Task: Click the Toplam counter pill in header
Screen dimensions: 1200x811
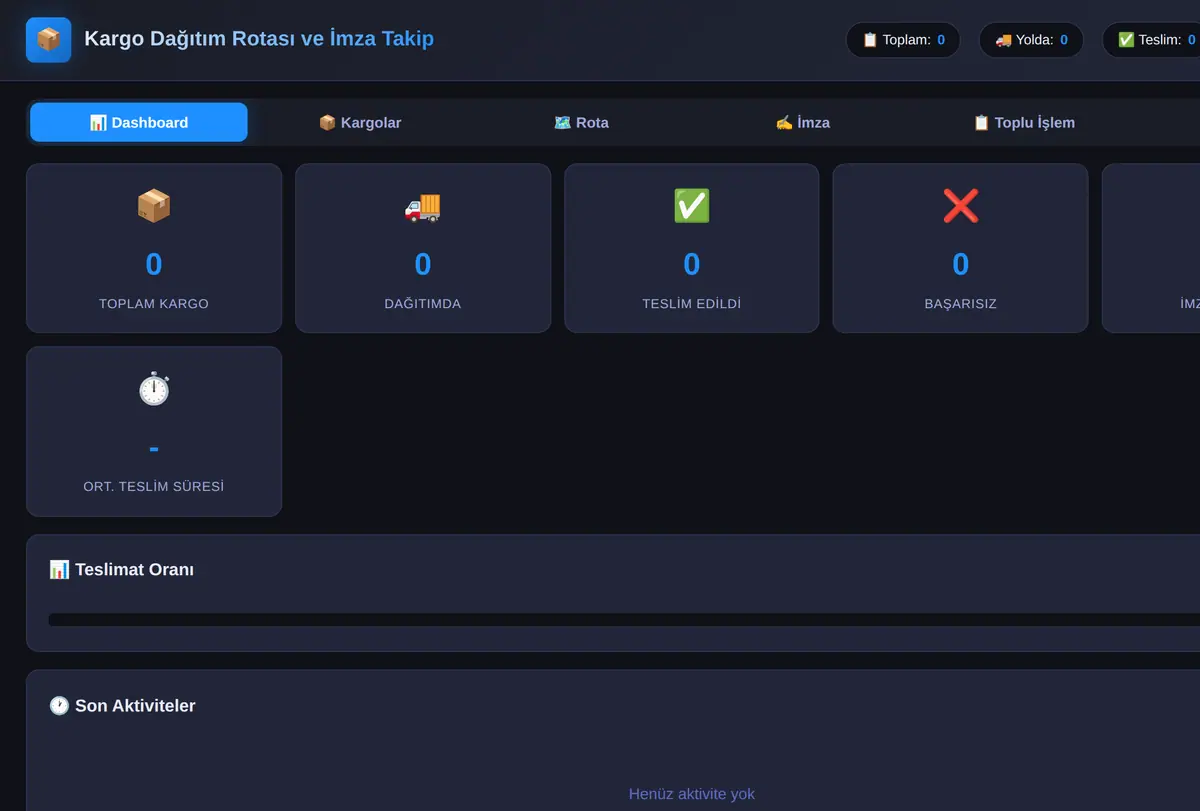Action: pyautogui.click(x=903, y=40)
